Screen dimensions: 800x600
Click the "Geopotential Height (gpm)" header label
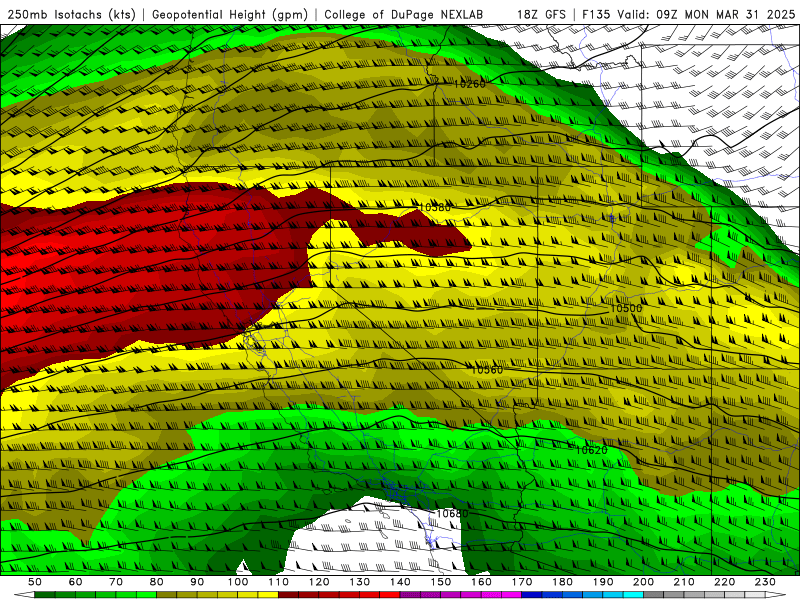tap(230, 14)
